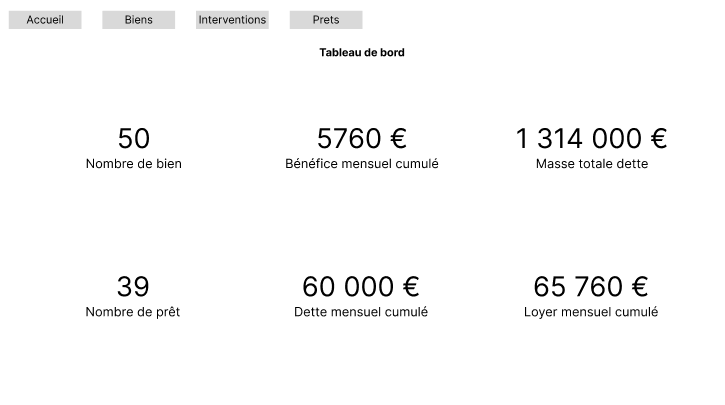The height and width of the screenshot is (405, 725).
Task: Select the Loyer mensuel cumulé label
Action: click(591, 312)
